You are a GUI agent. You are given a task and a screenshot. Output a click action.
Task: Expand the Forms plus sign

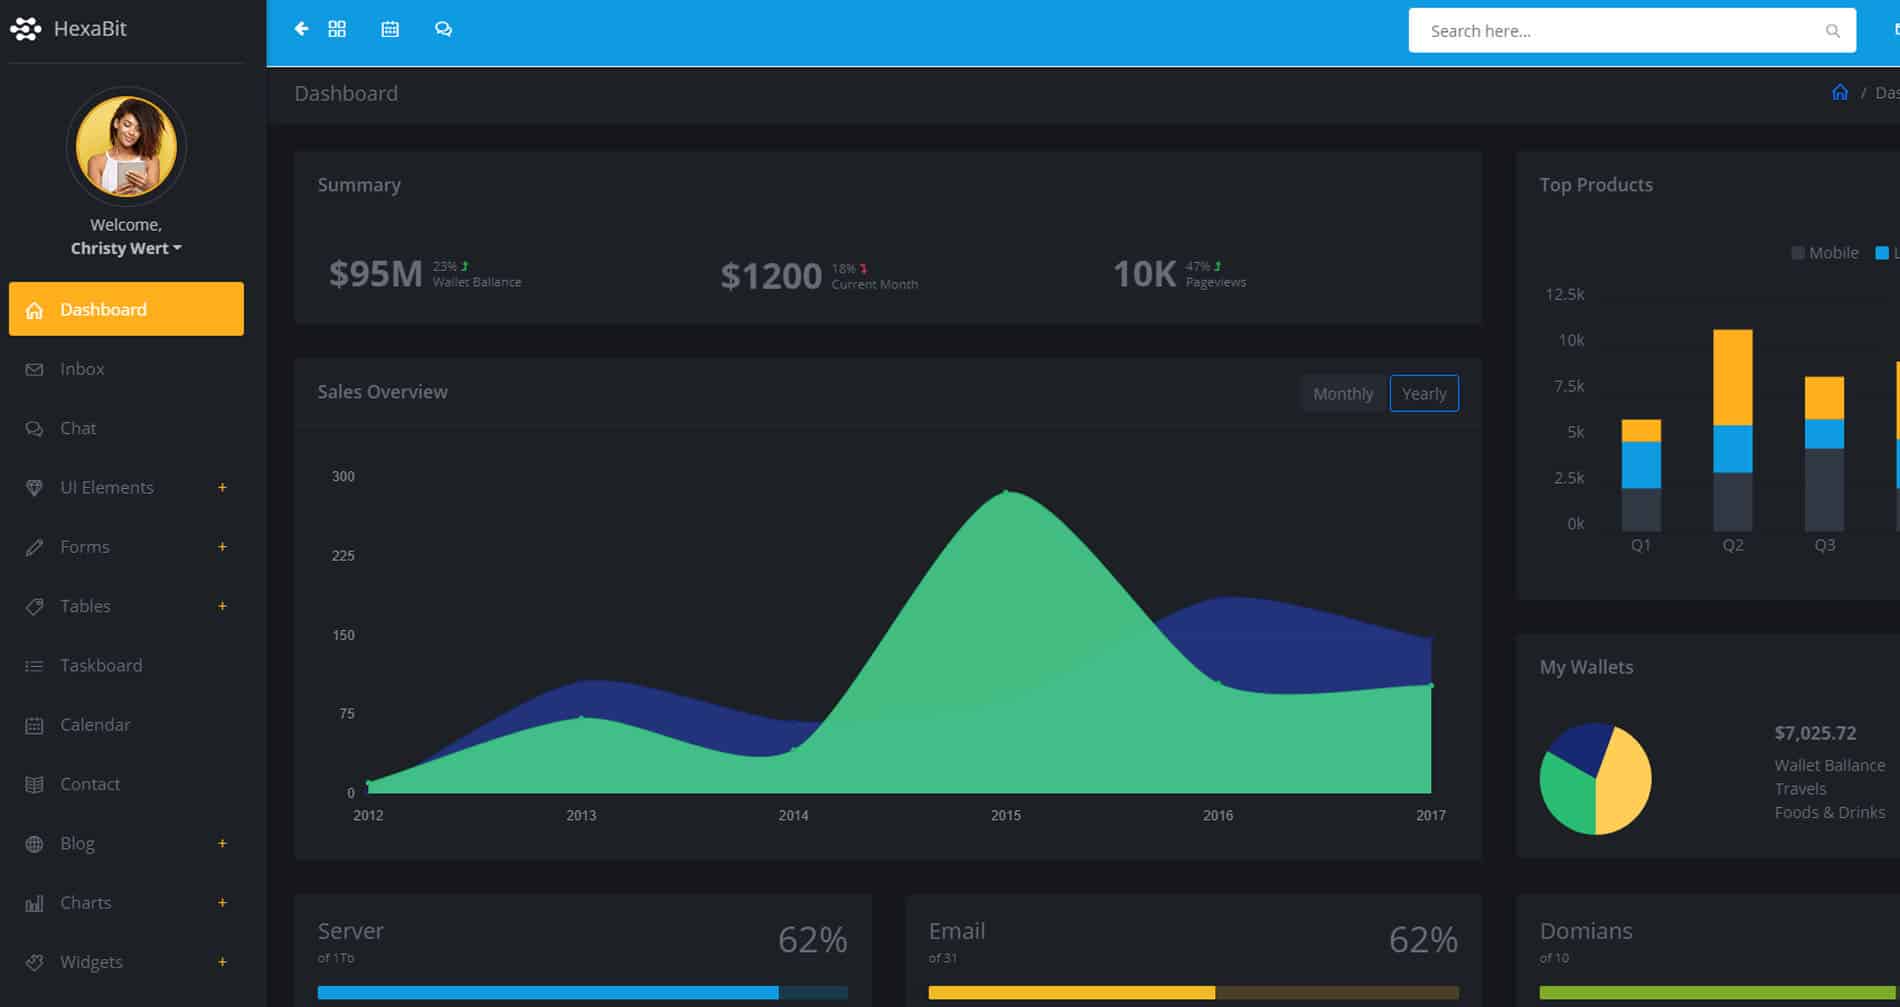coord(222,546)
